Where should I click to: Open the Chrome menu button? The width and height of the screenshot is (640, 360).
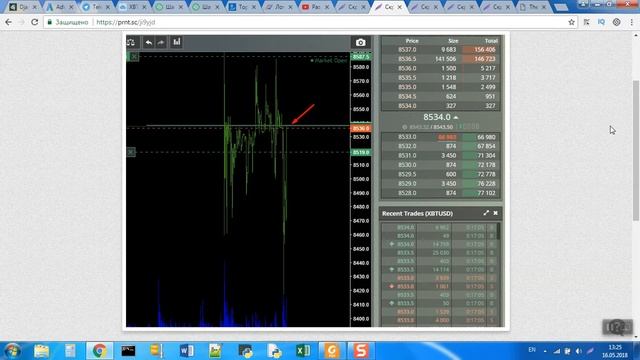(631, 22)
